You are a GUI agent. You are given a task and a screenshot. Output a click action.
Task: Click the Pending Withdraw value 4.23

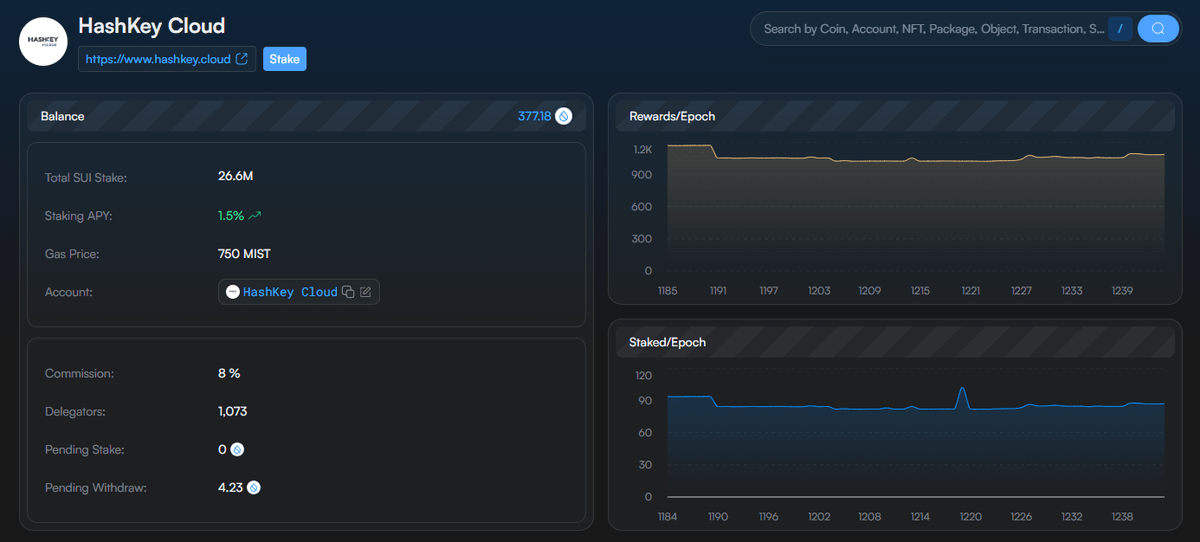point(230,488)
